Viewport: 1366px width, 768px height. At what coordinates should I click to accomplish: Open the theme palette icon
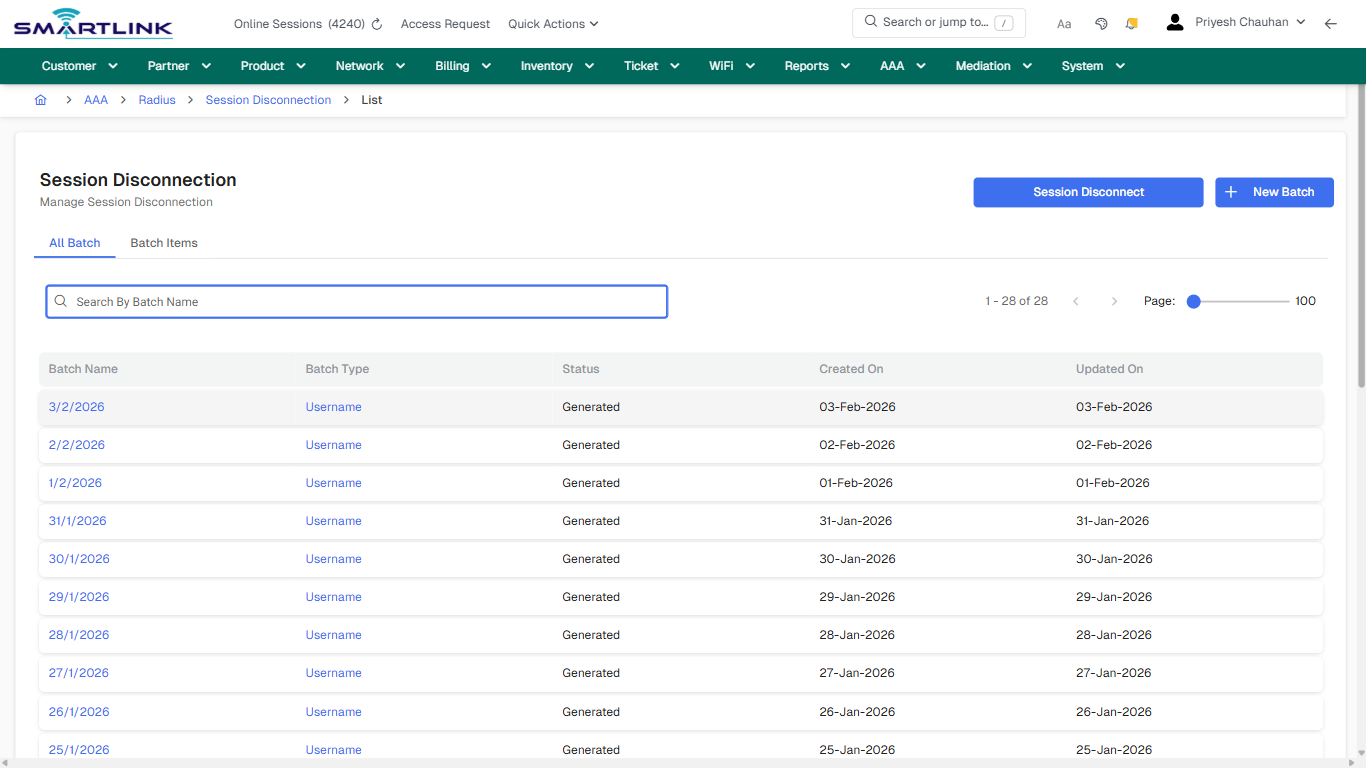(1100, 22)
